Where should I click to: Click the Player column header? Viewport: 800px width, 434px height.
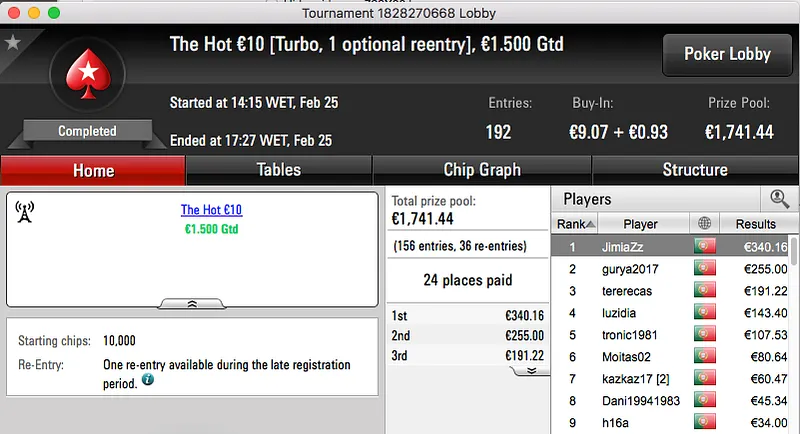pos(640,224)
